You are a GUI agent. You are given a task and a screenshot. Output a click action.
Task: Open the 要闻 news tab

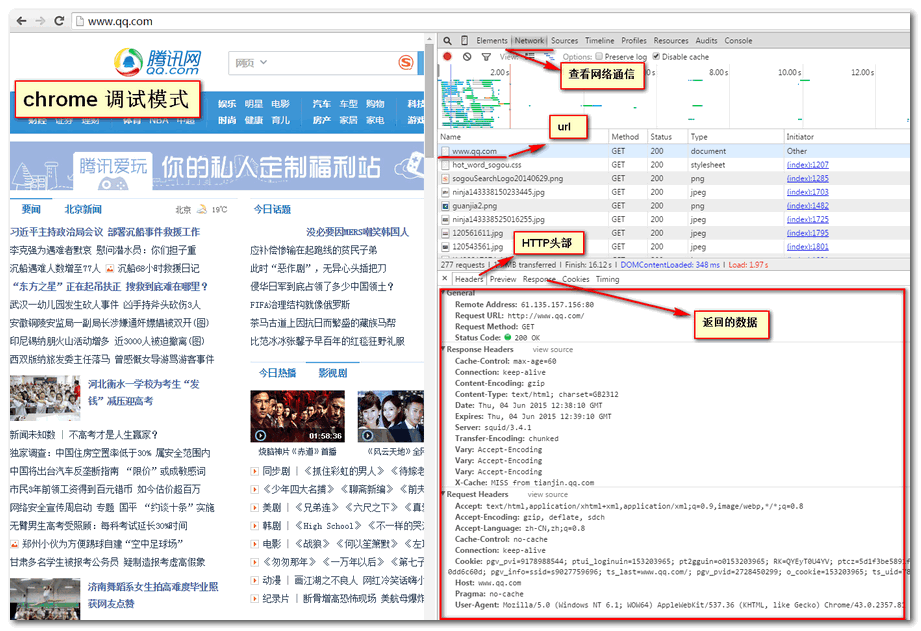pyautogui.click(x=31, y=209)
